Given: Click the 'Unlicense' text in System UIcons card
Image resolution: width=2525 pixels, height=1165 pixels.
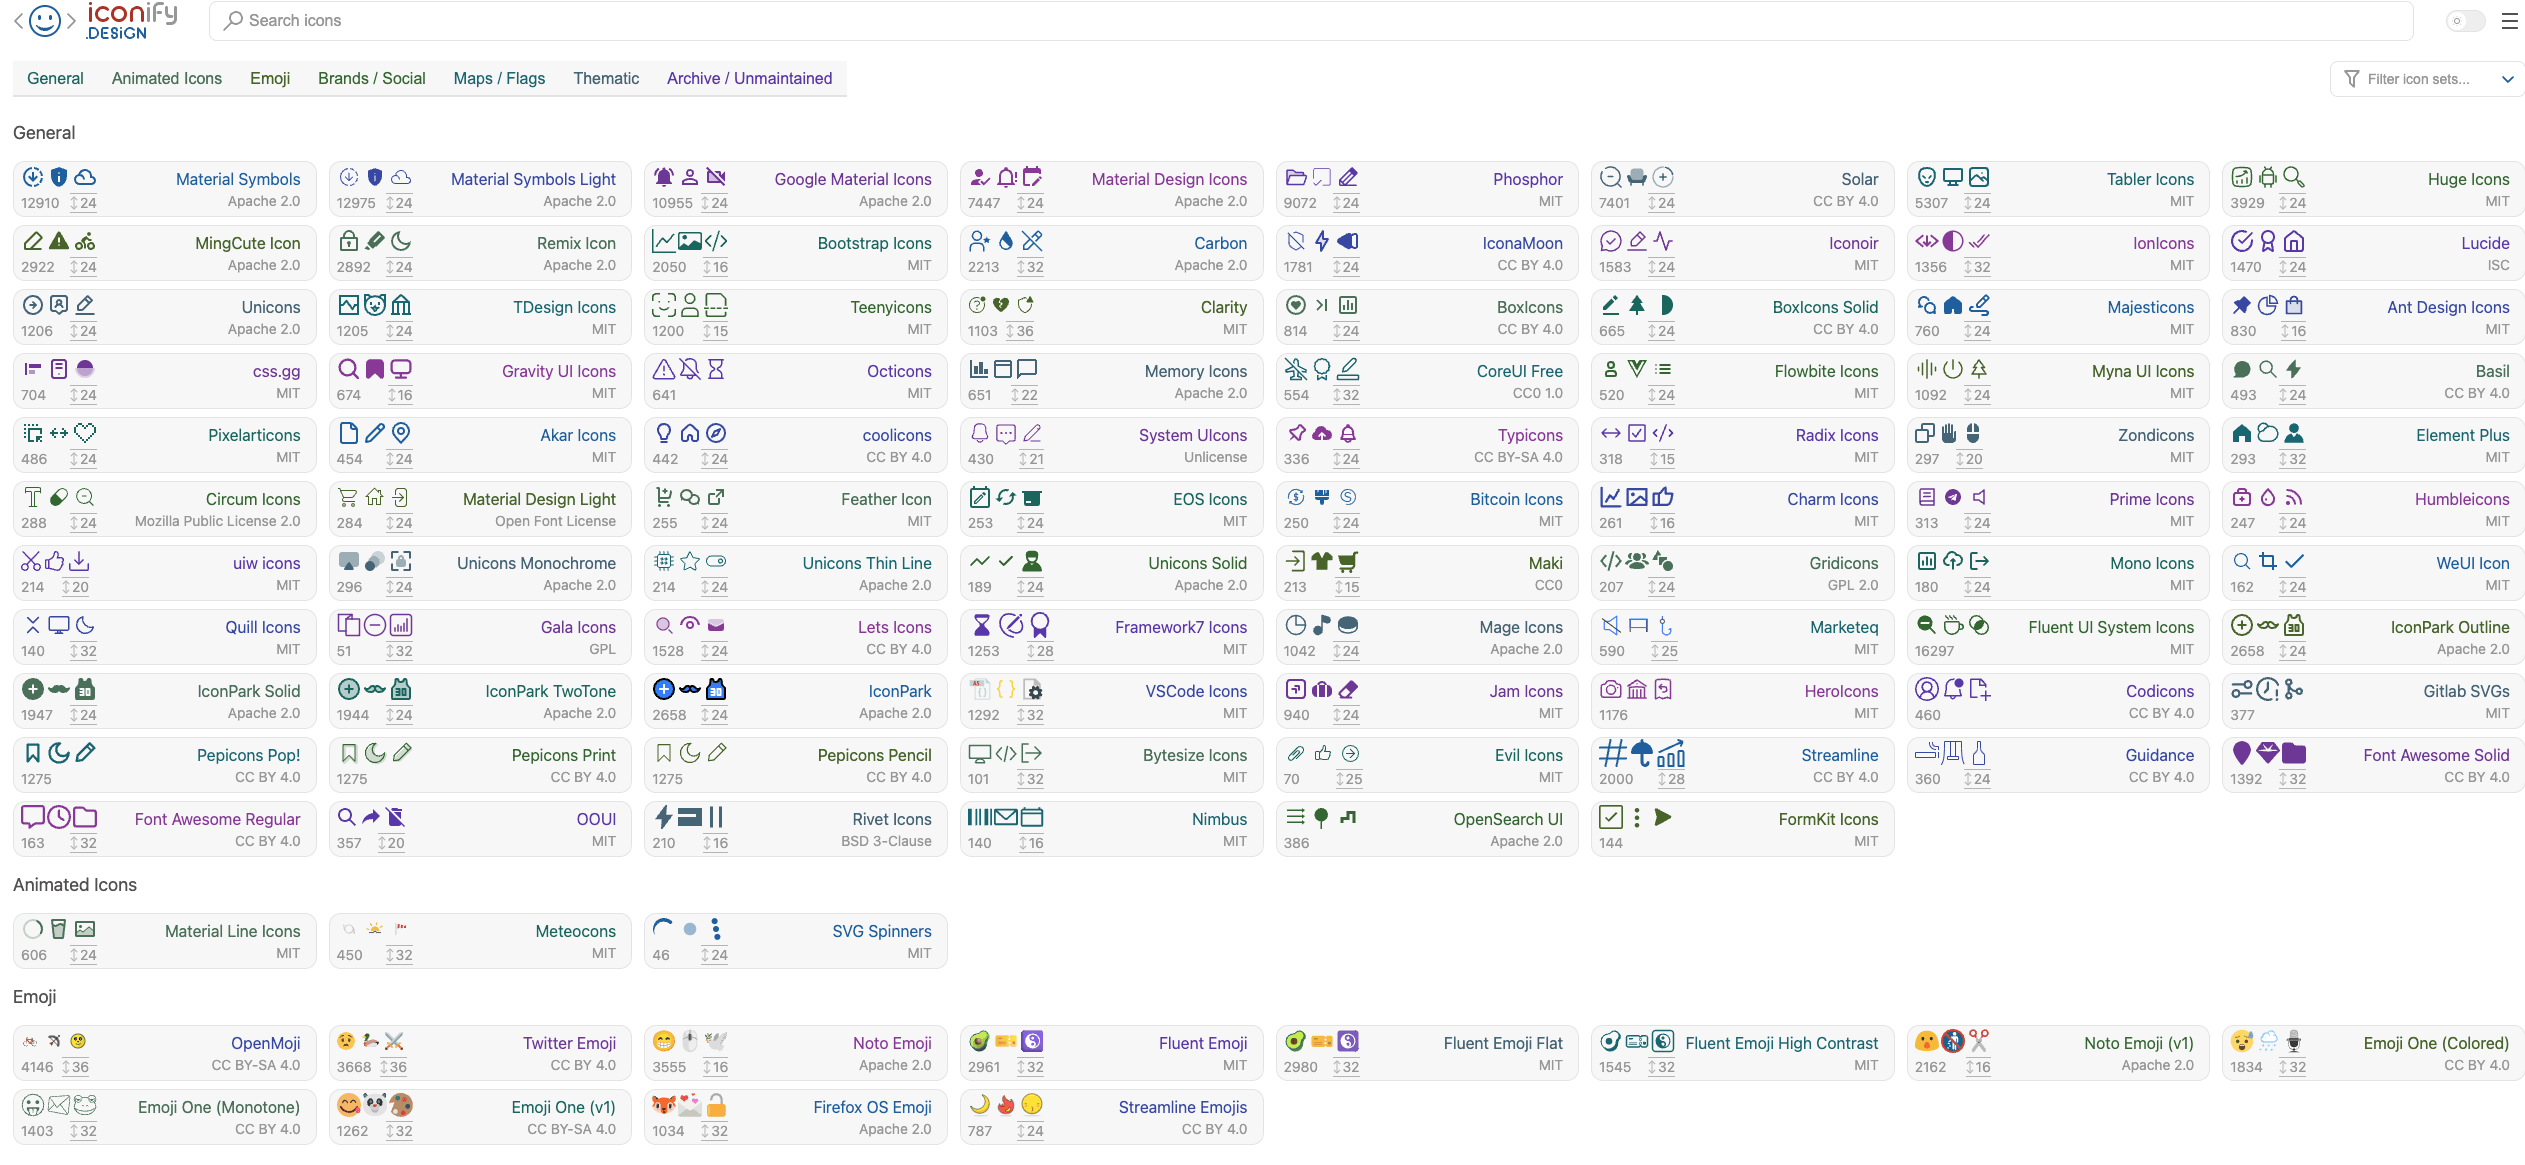Looking at the screenshot, I should pyautogui.click(x=1215, y=457).
